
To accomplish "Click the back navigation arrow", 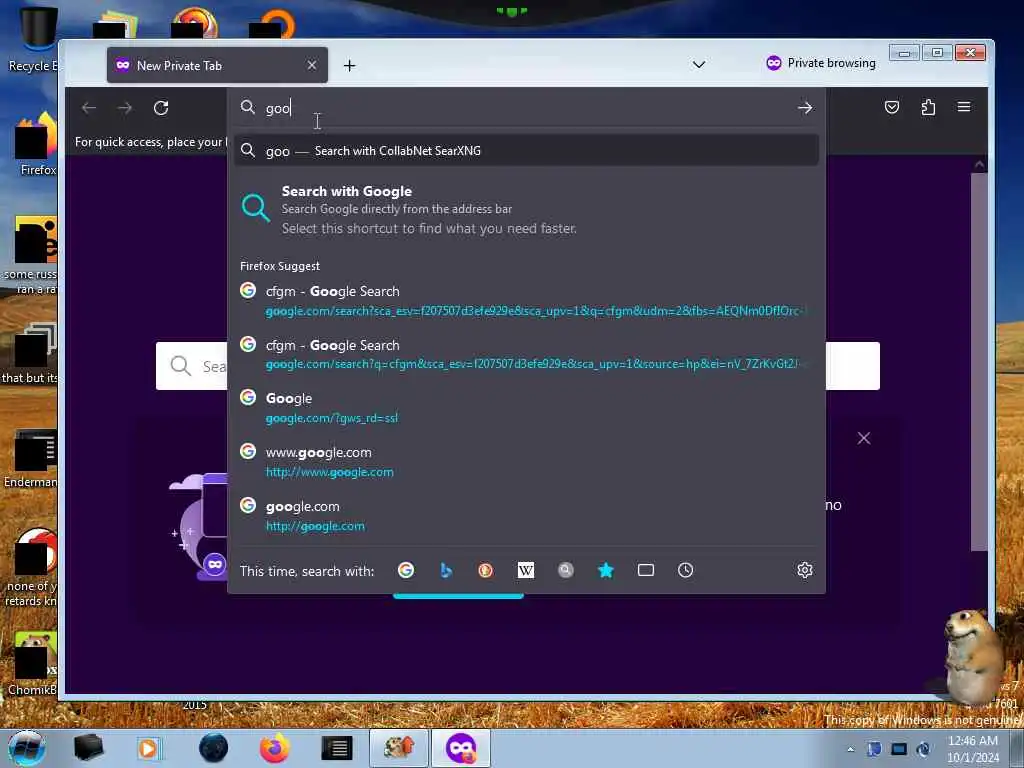I will point(89,108).
